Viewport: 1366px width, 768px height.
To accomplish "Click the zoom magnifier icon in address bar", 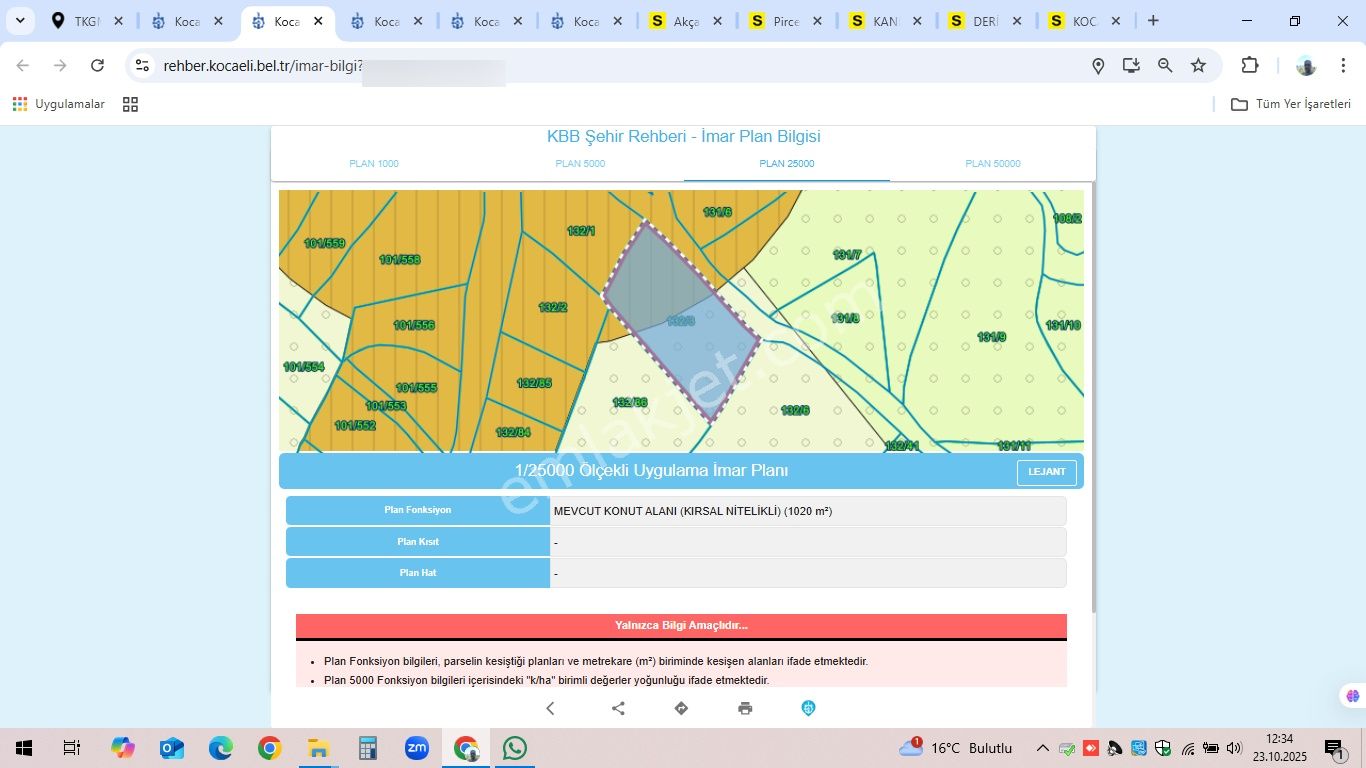I will click(1165, 66).
